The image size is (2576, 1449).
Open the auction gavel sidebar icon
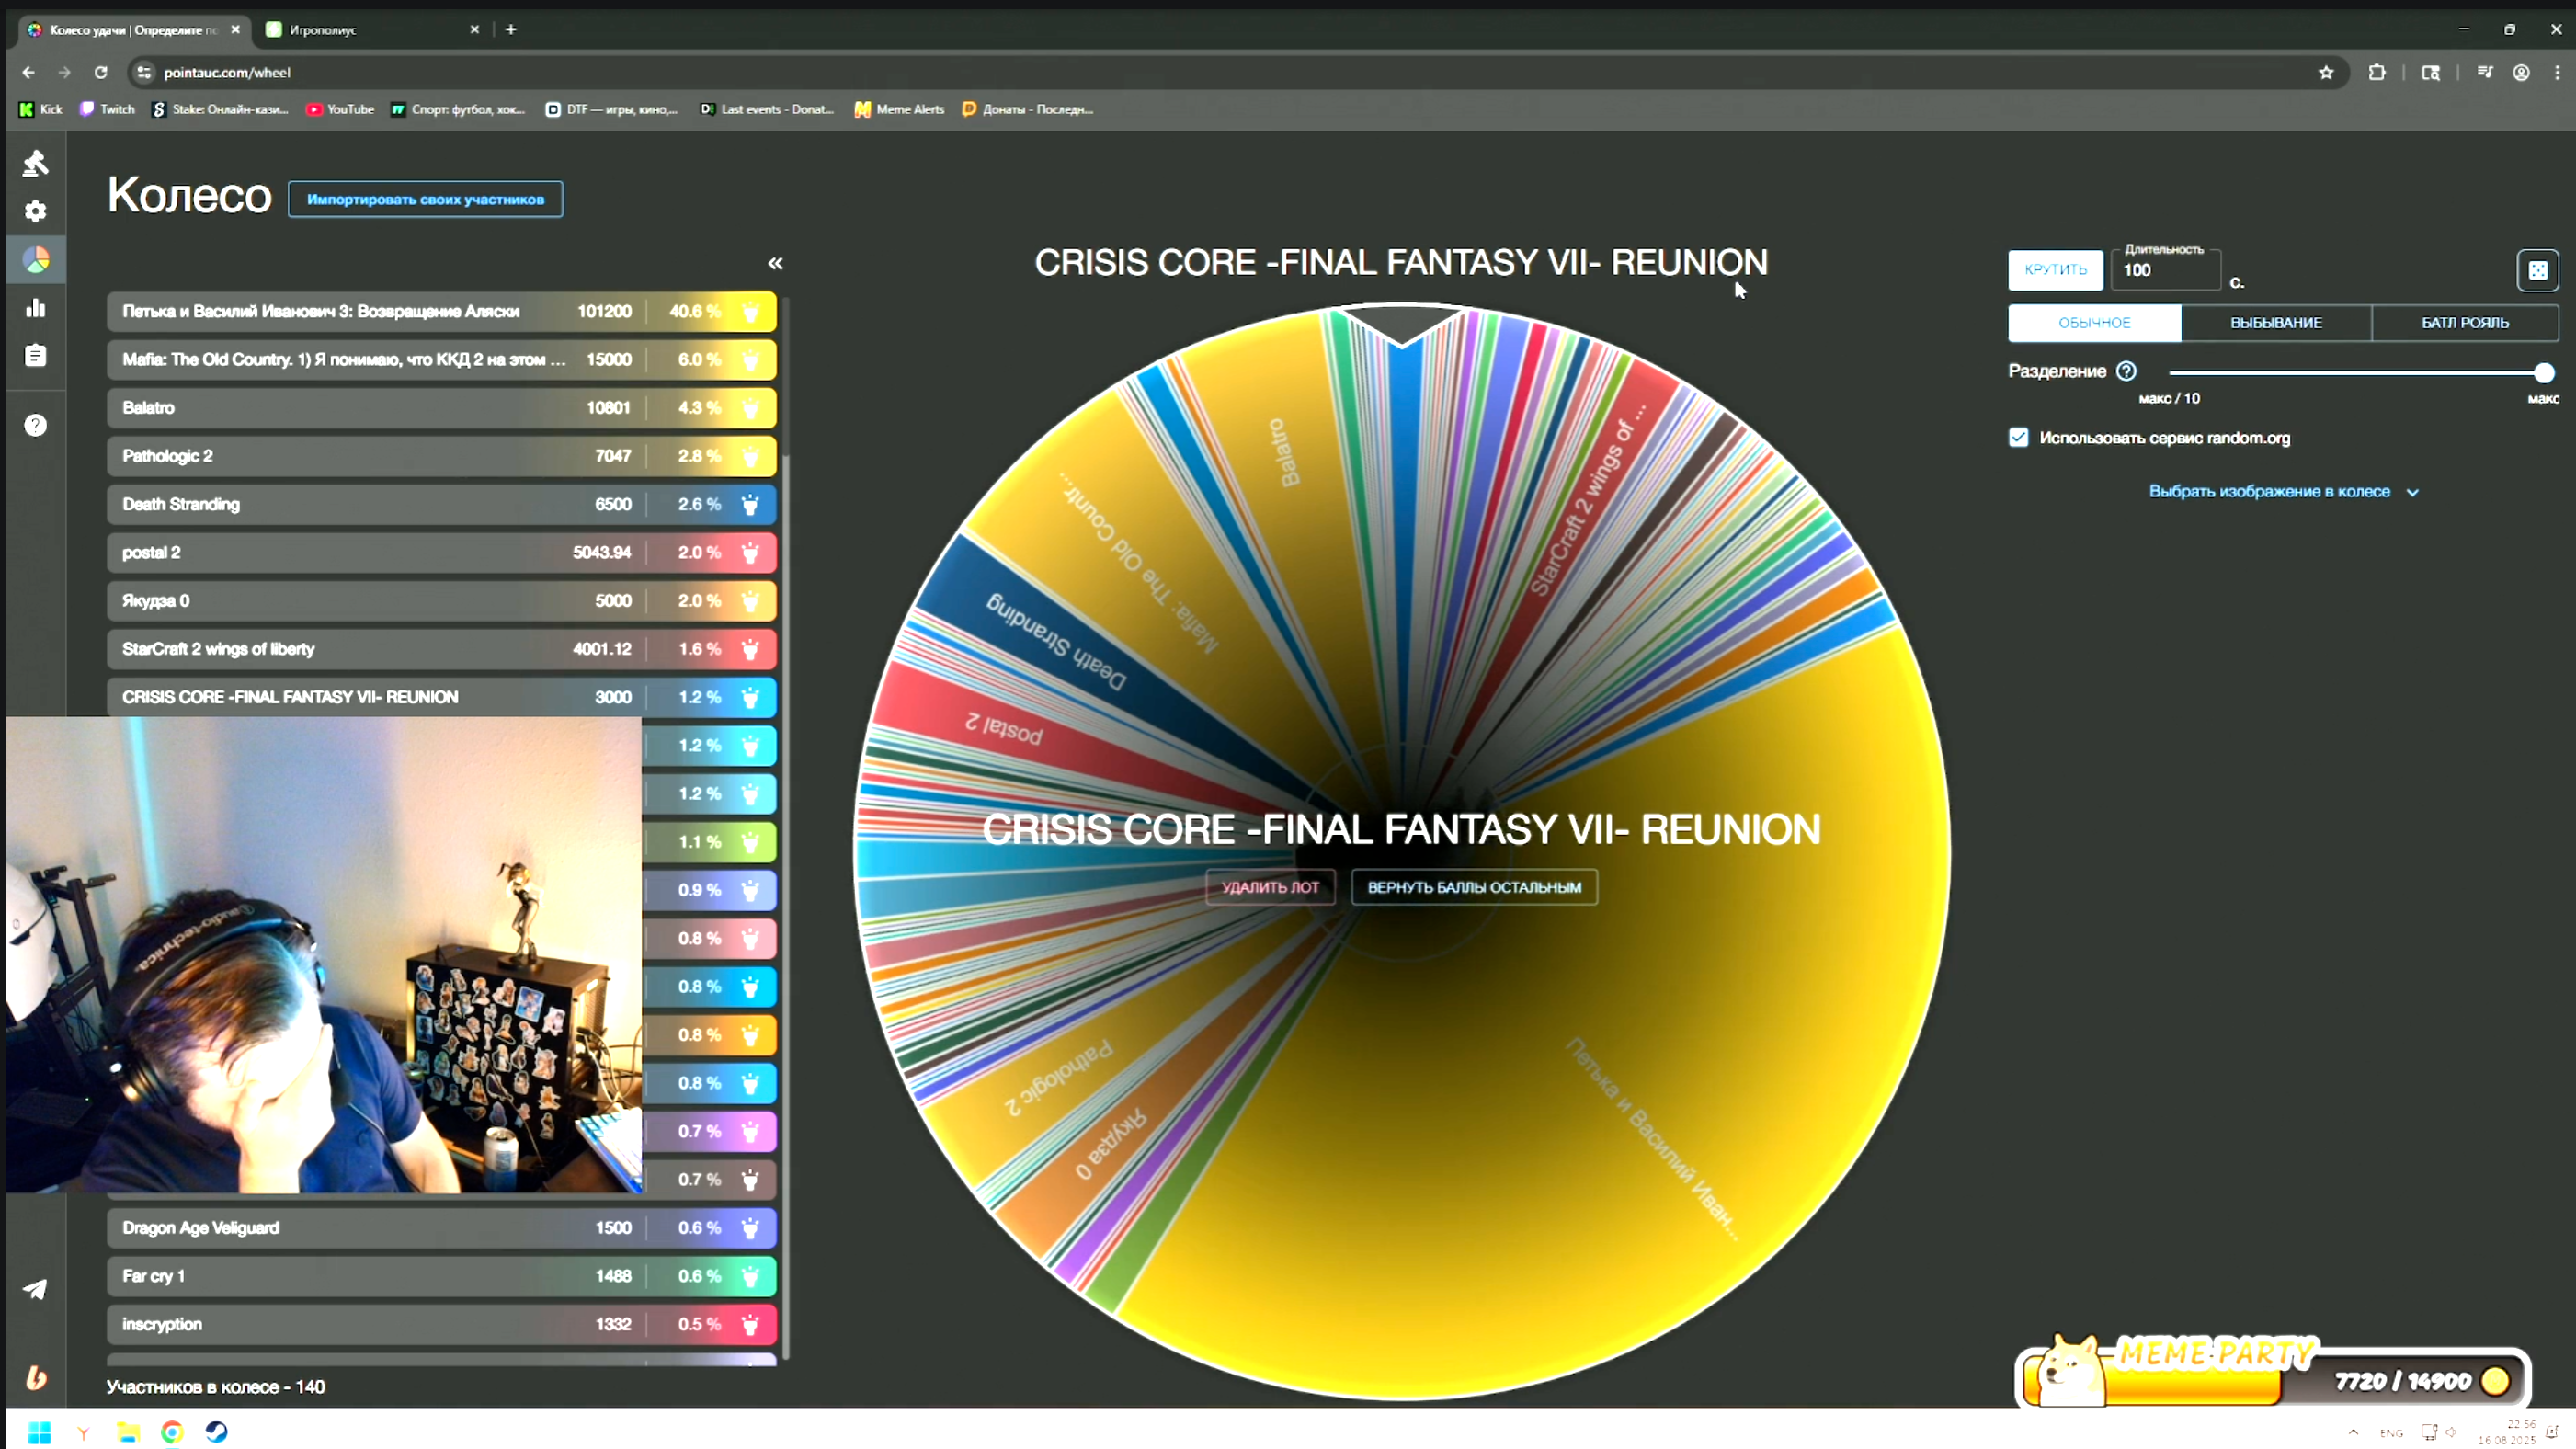pyautogui.click(x=36, y=163)
